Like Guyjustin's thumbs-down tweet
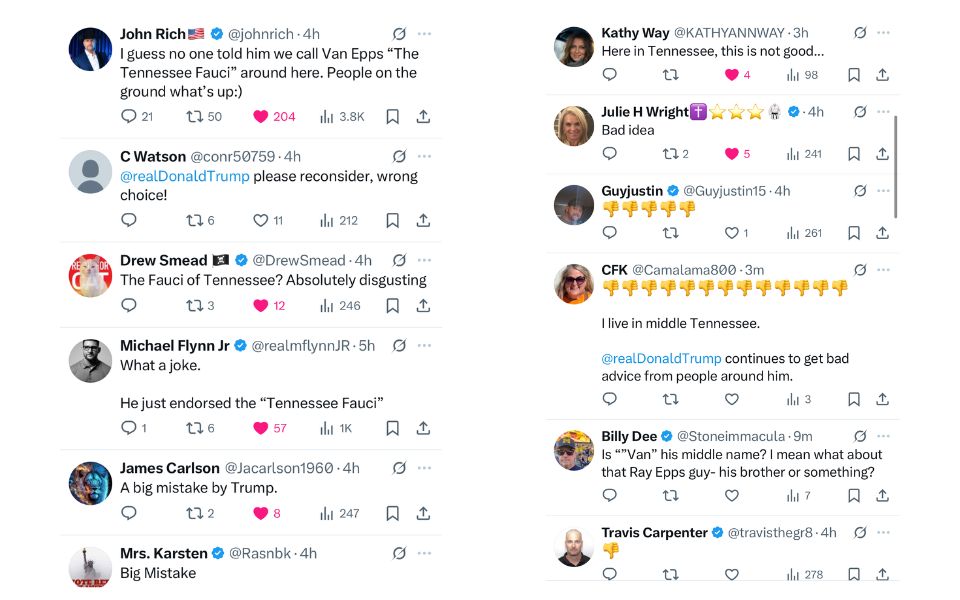The width and height of the screenshot is (960, 600). (731, 233)
